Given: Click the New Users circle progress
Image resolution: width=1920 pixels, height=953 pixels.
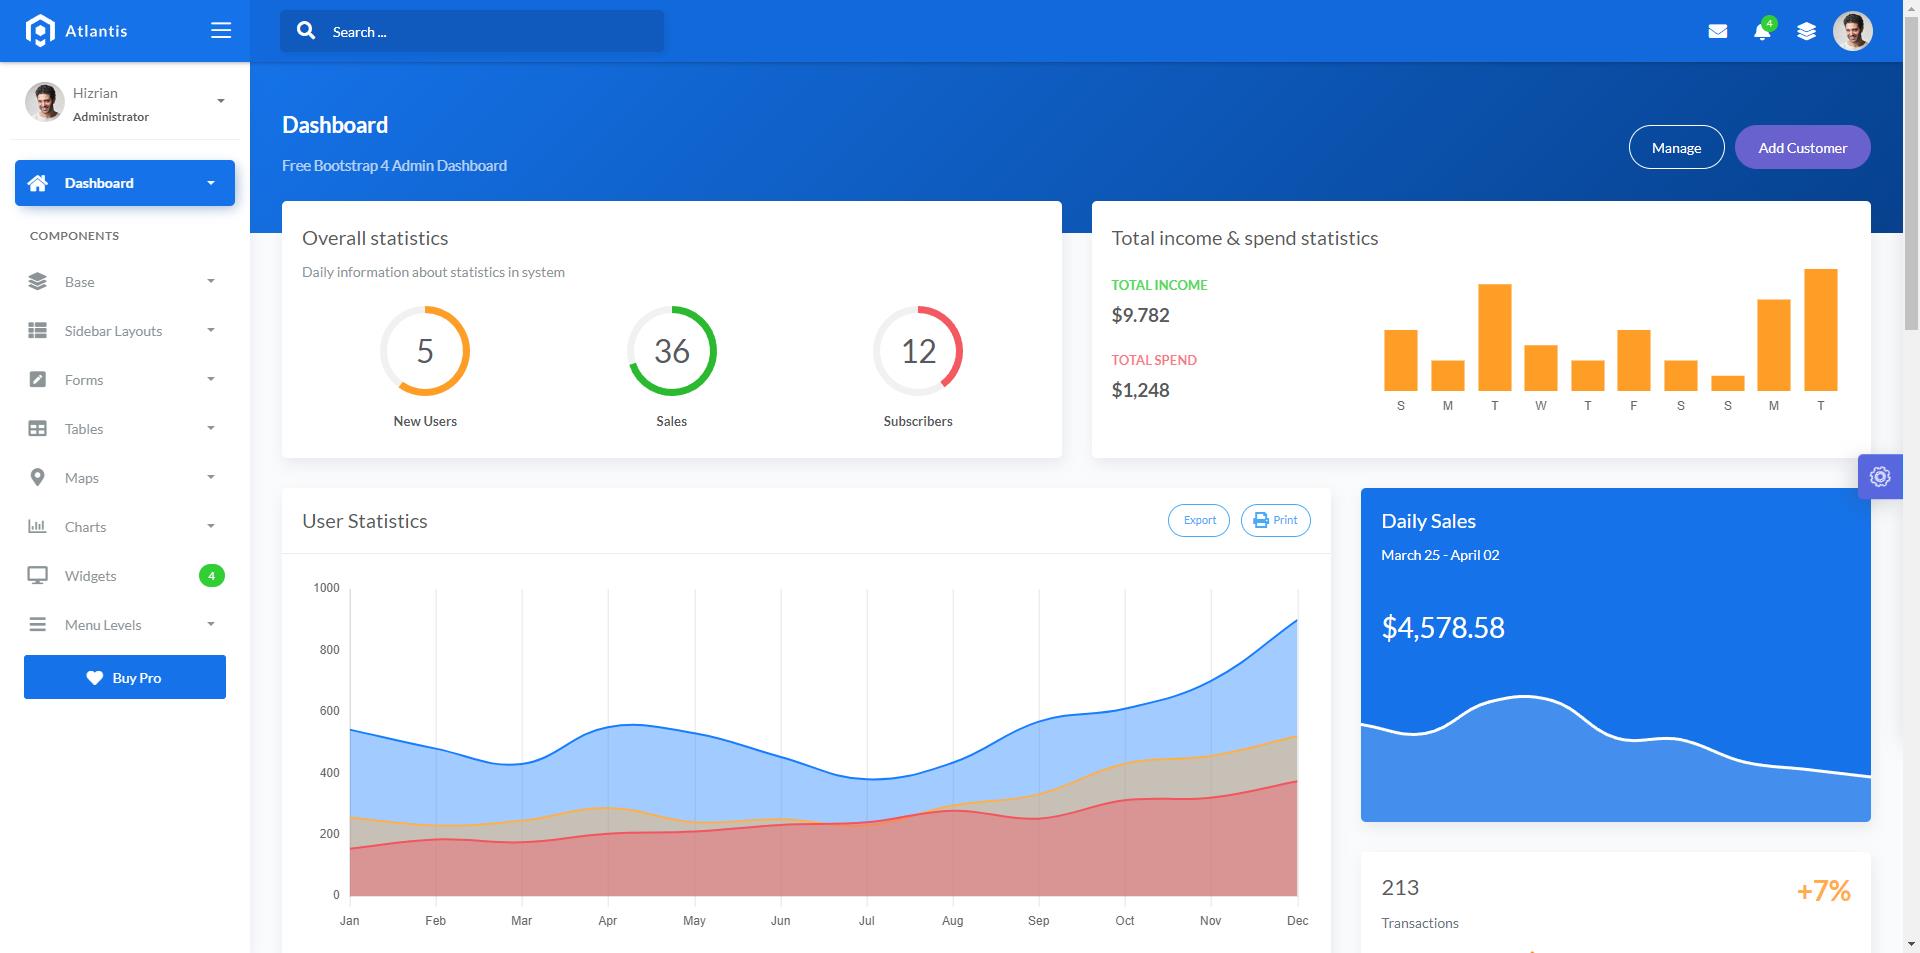Looking at the screenshot, I should (425, 351).
